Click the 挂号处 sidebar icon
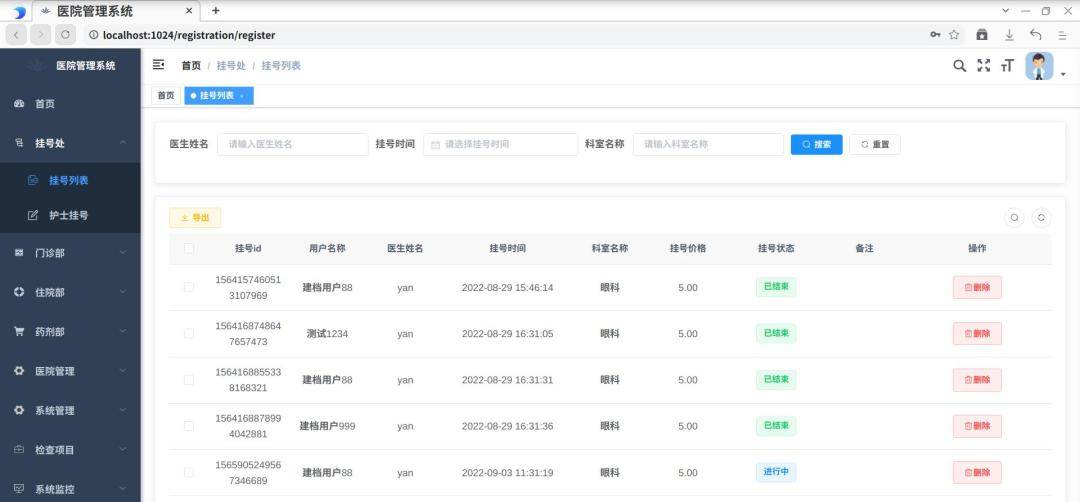Viewport: 1080px width, 502px height. coord(19,143)
